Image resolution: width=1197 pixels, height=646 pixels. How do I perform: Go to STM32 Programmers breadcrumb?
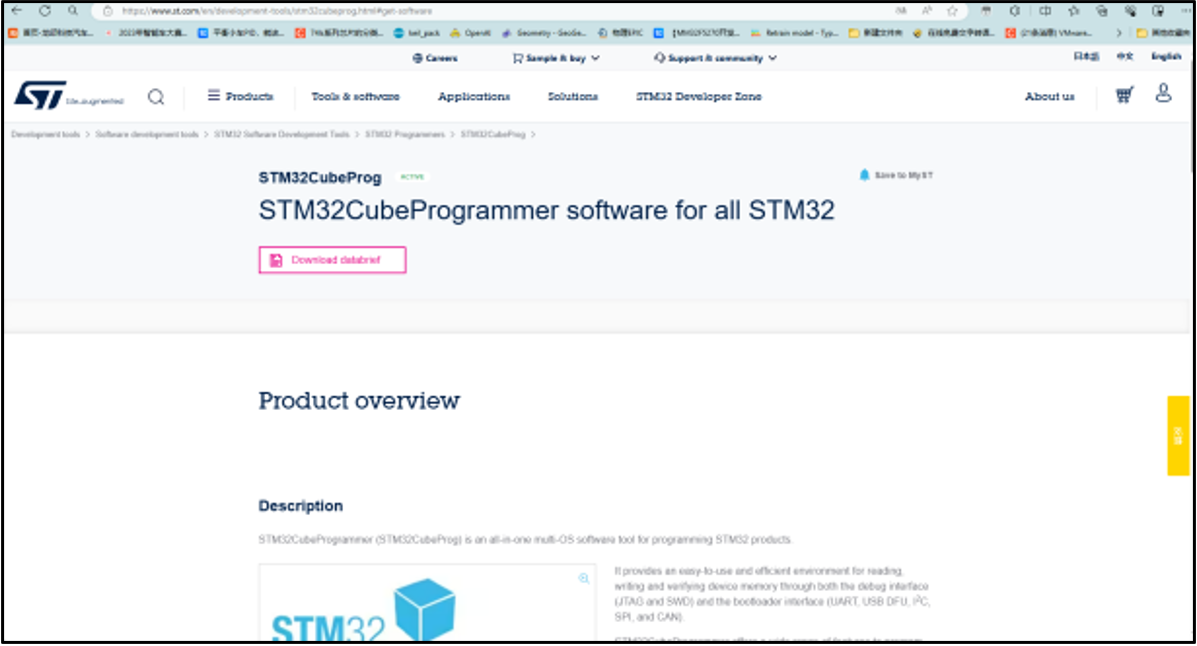click(x=405, y=134)
